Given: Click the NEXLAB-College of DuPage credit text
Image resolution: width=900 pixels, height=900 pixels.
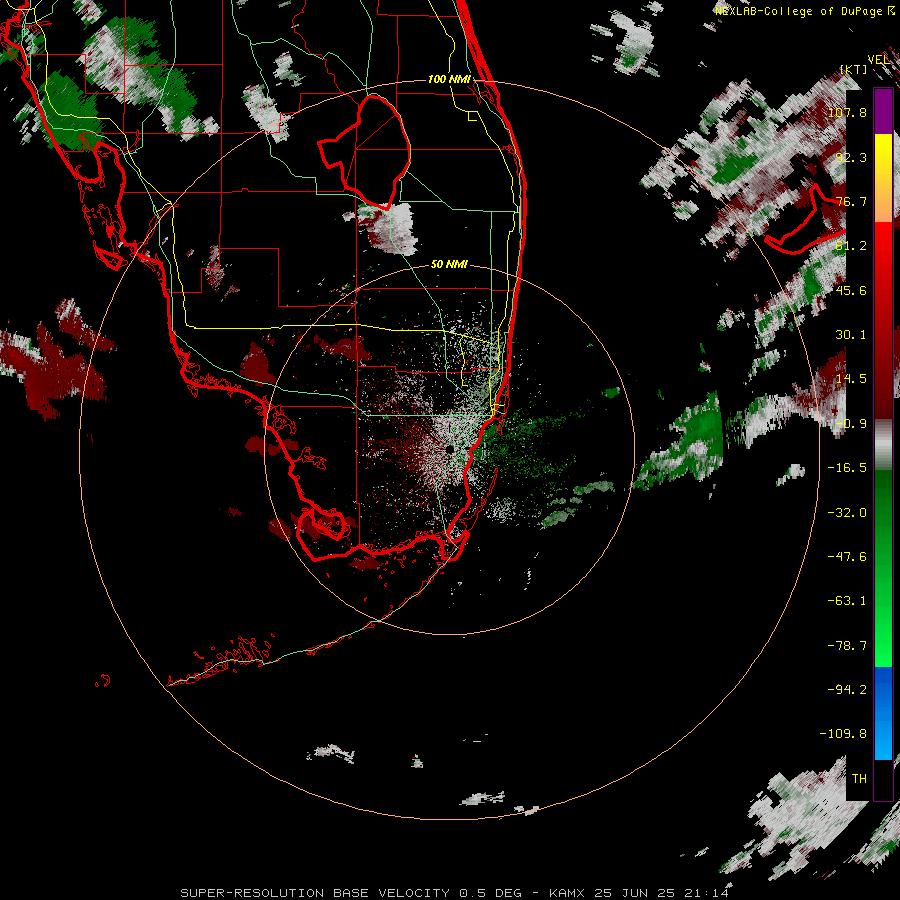Looking at the screenshot, I should tap(804, 11).
